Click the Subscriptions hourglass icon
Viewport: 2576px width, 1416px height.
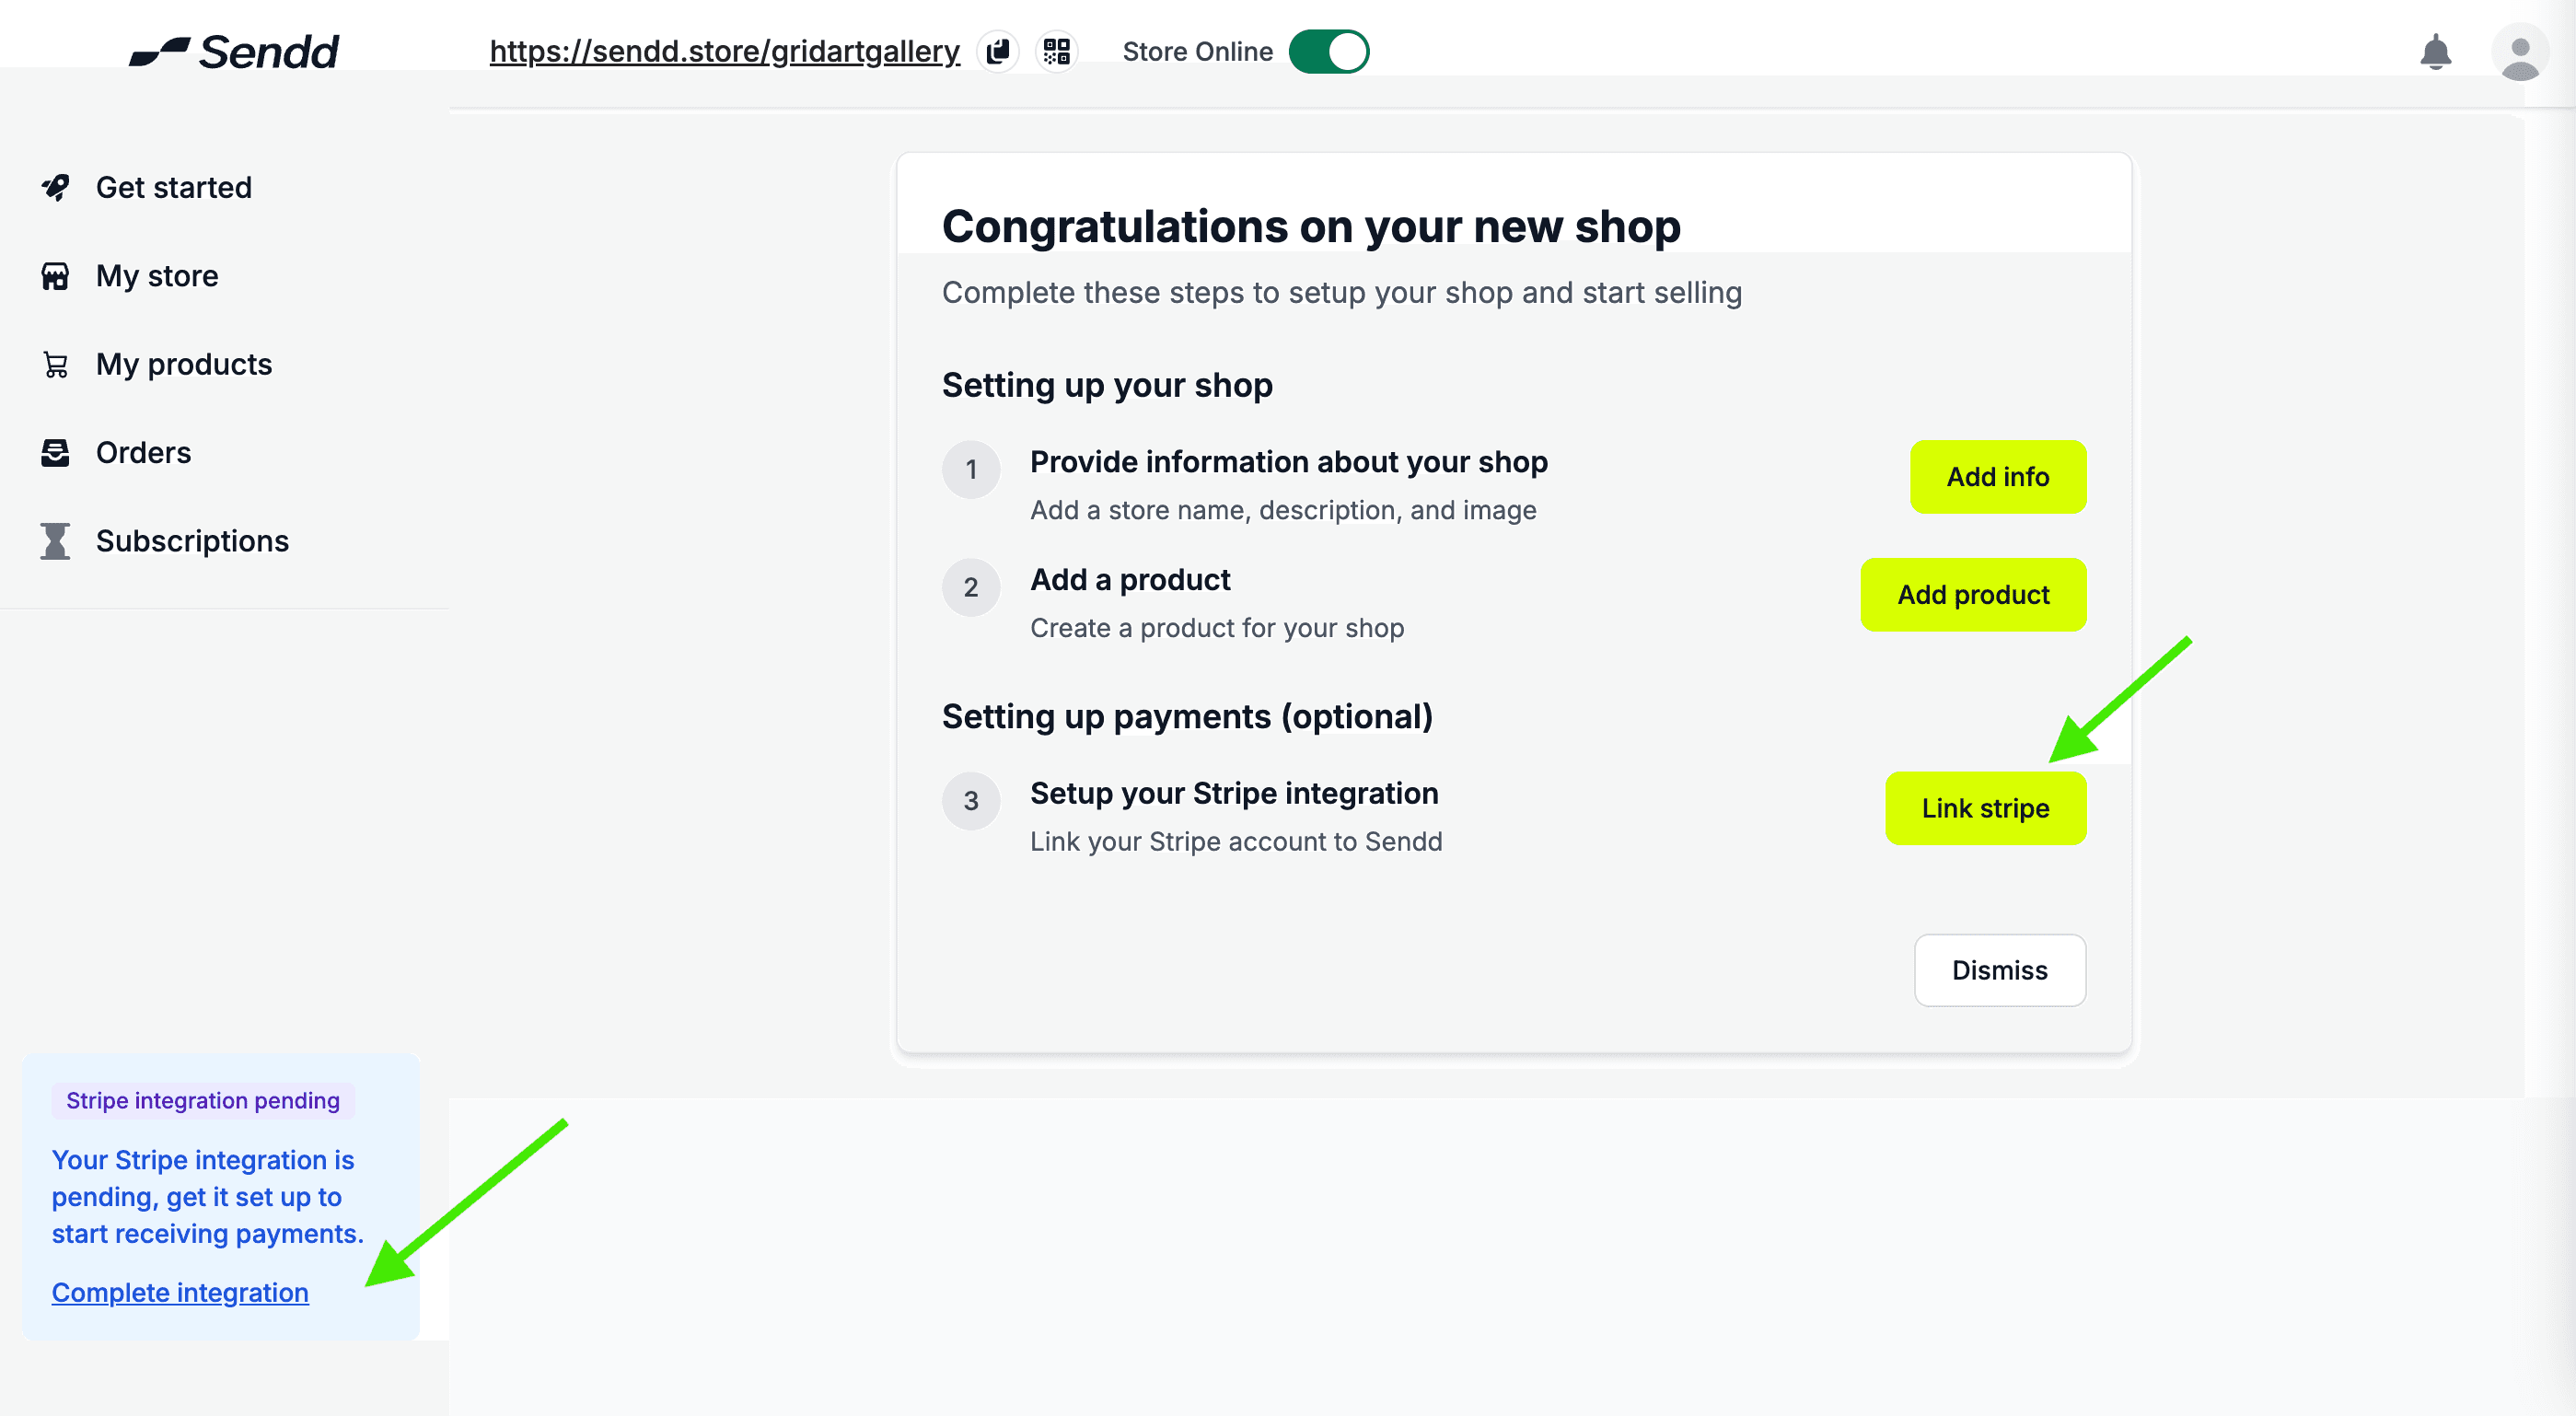coord(56,541)
